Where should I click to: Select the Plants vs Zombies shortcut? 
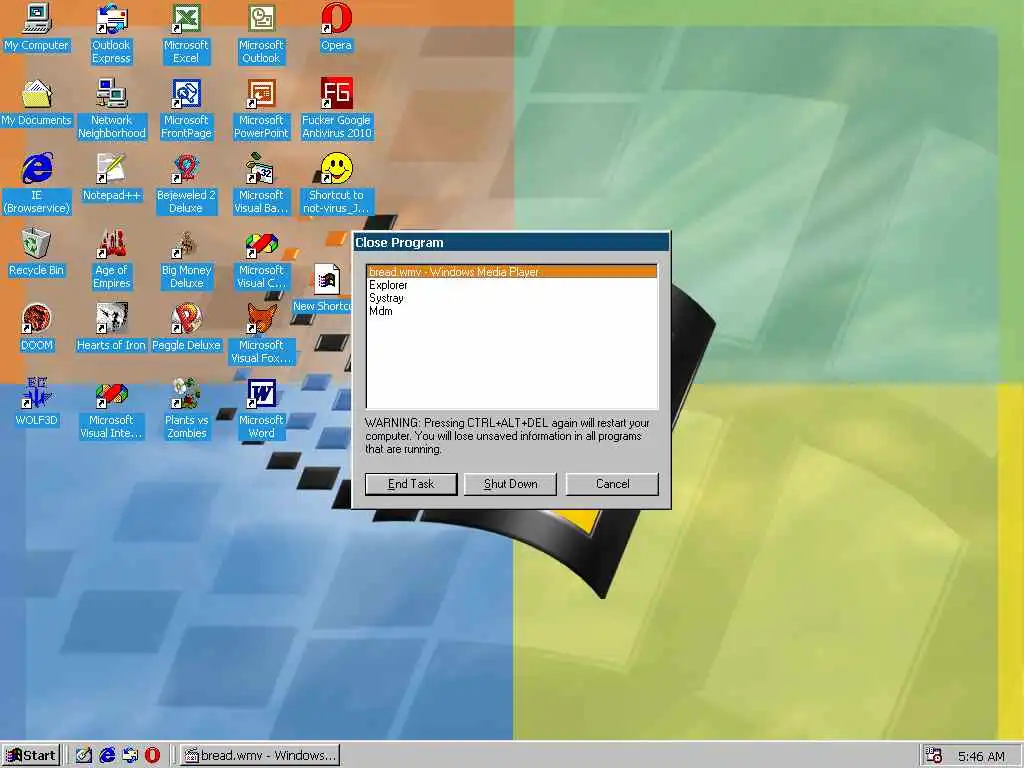186,409
